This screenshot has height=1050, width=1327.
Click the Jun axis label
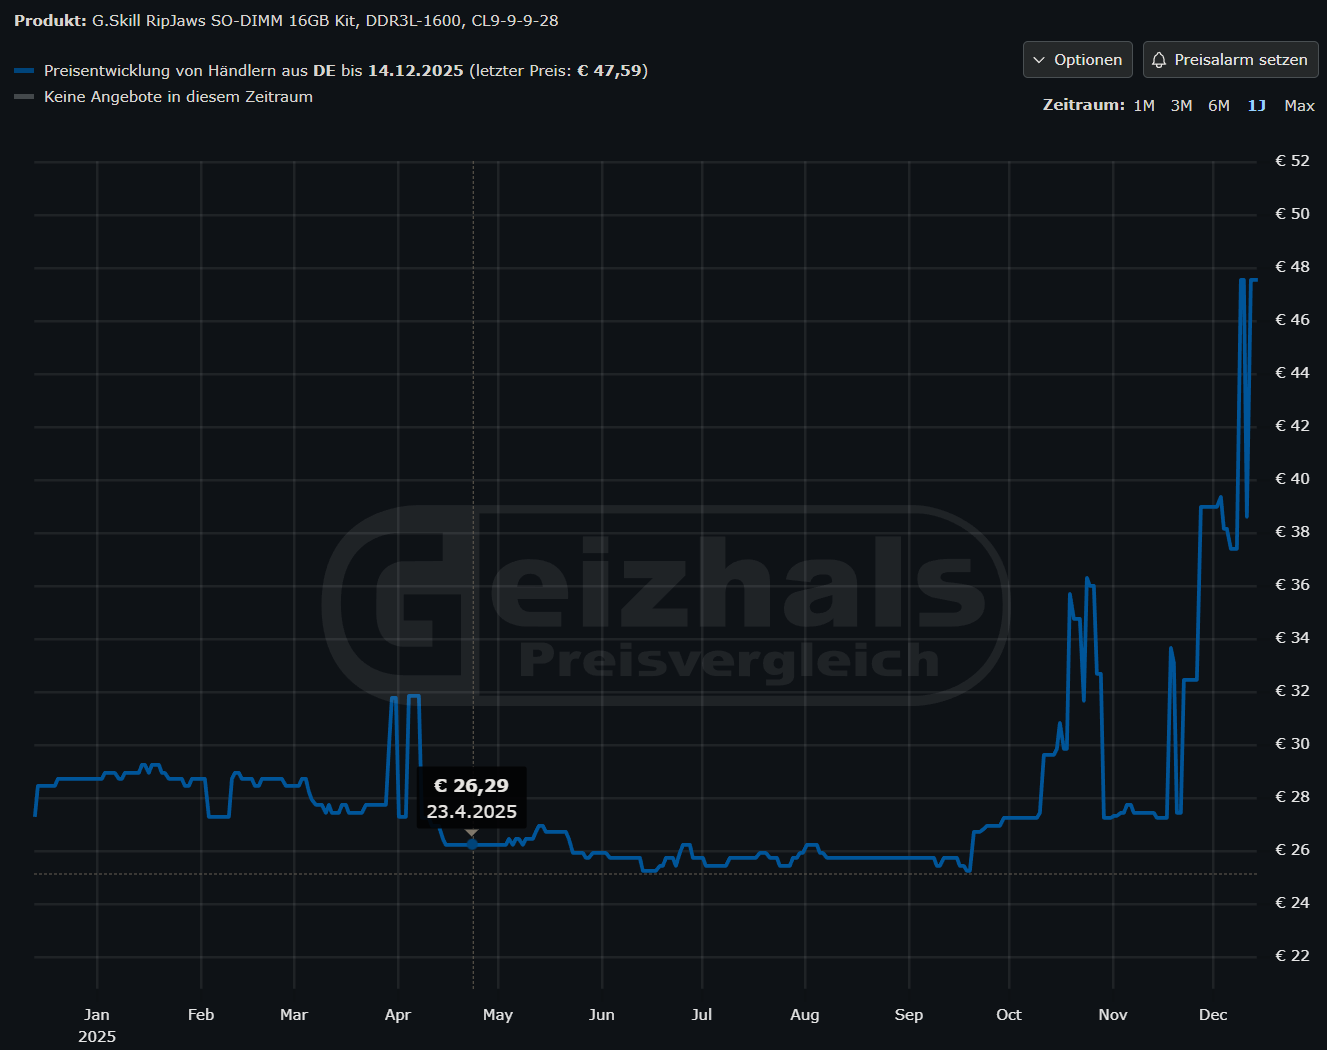pyautogui.click(x=602, y=1014)
